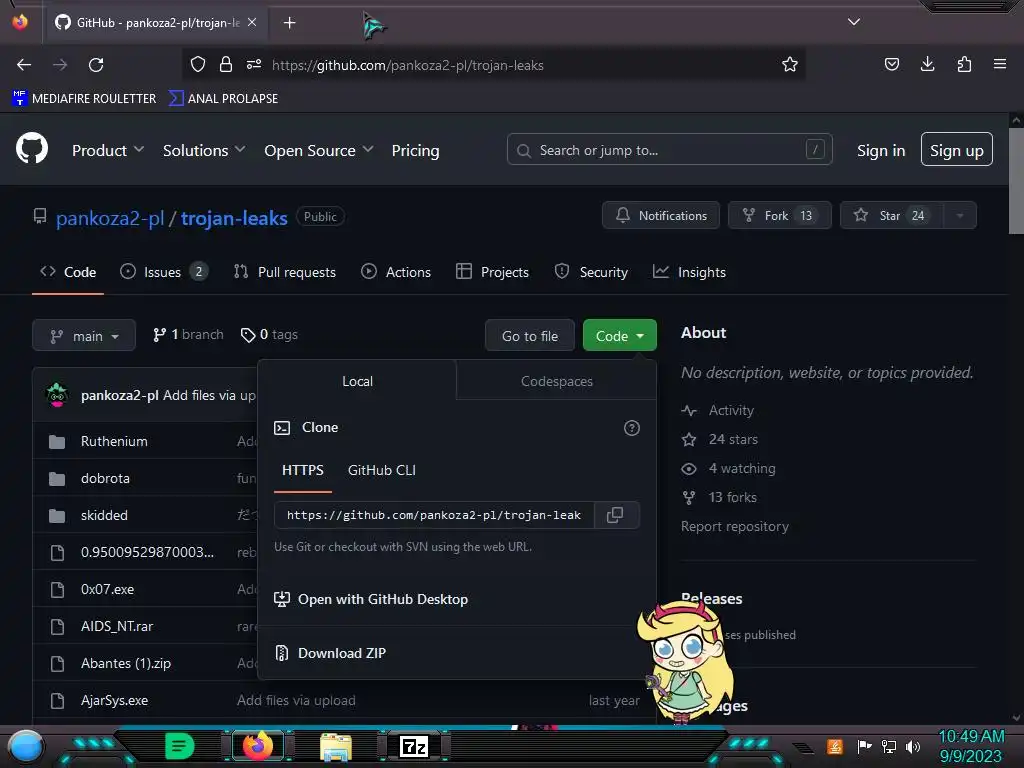Click the Start orb button
1024x768 pixels.
[x=26, y=748]
